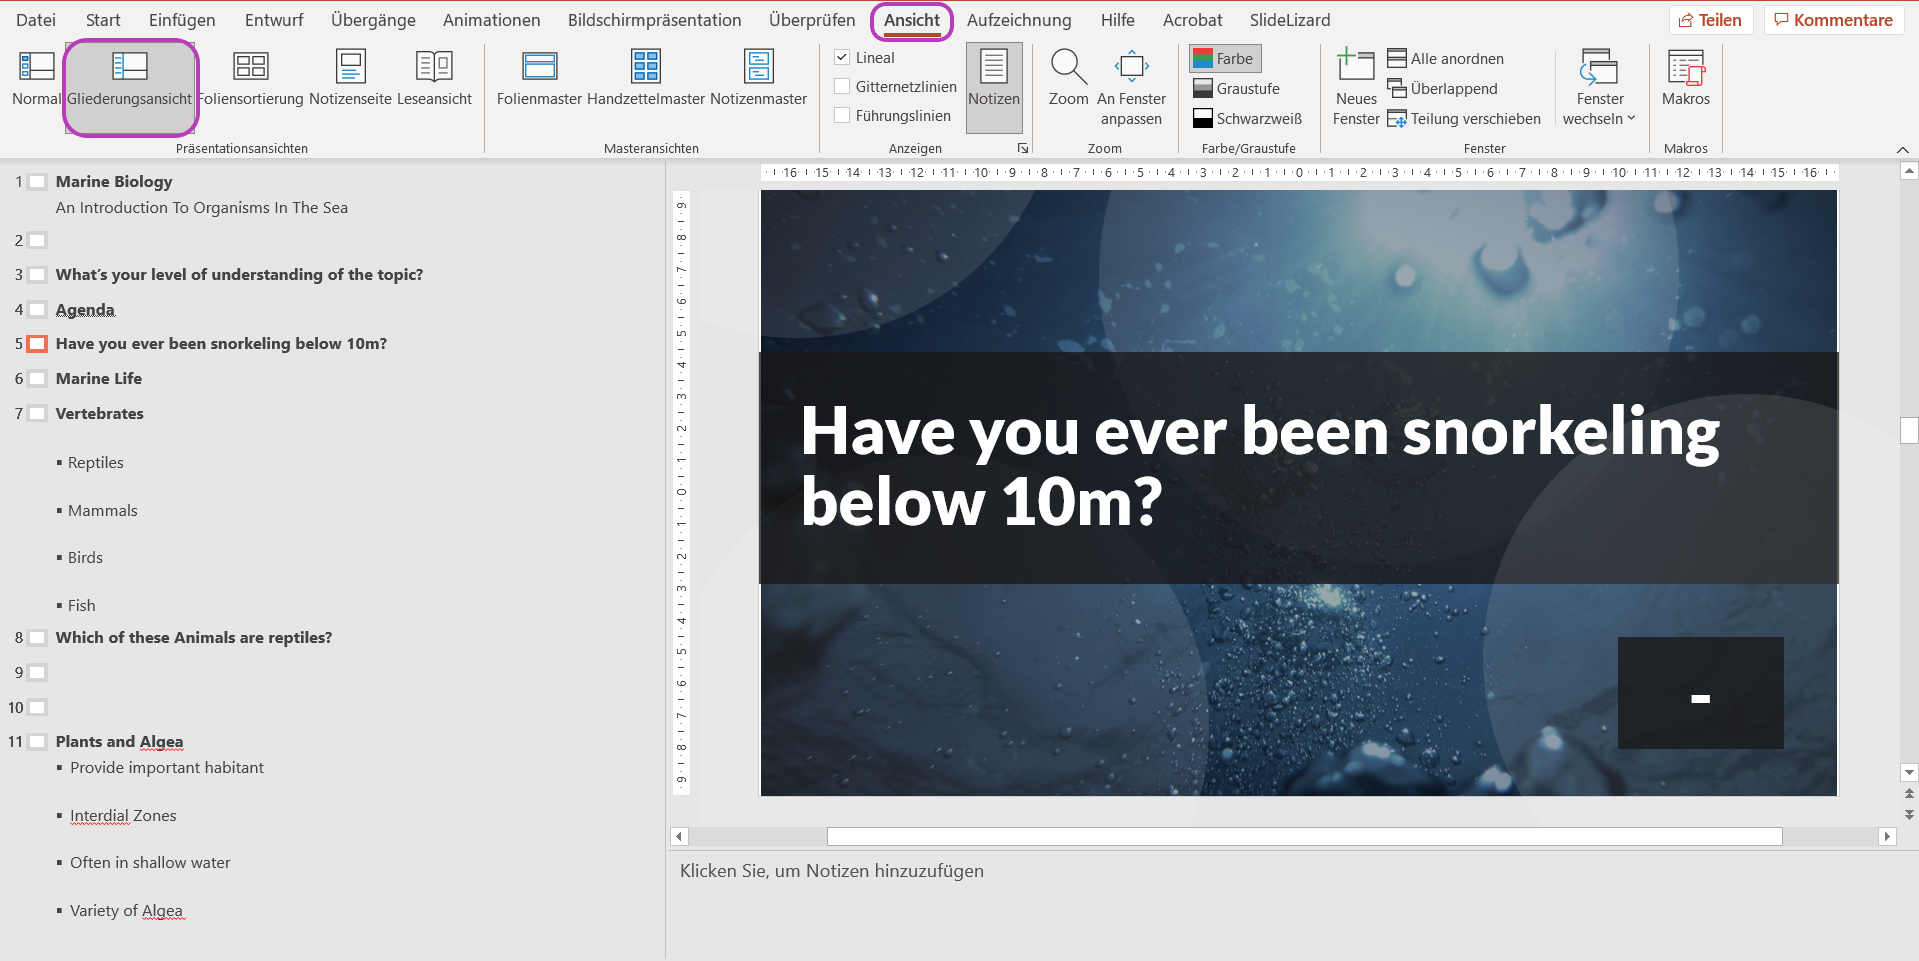This screenshot has width=1919, height=961.
Task: Toggle the Lineal checkbox
Action: [842, 58]
